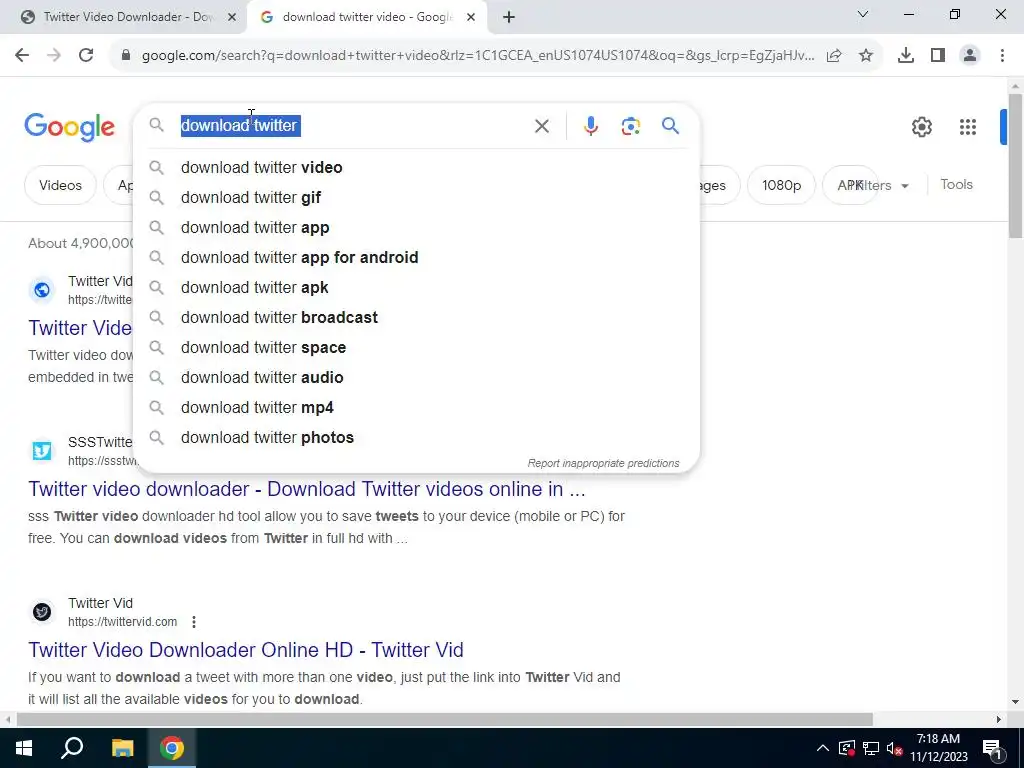The image size is (1024, 768).
Task: Choose suggestion download twitter apk
Action: (417, 288)
